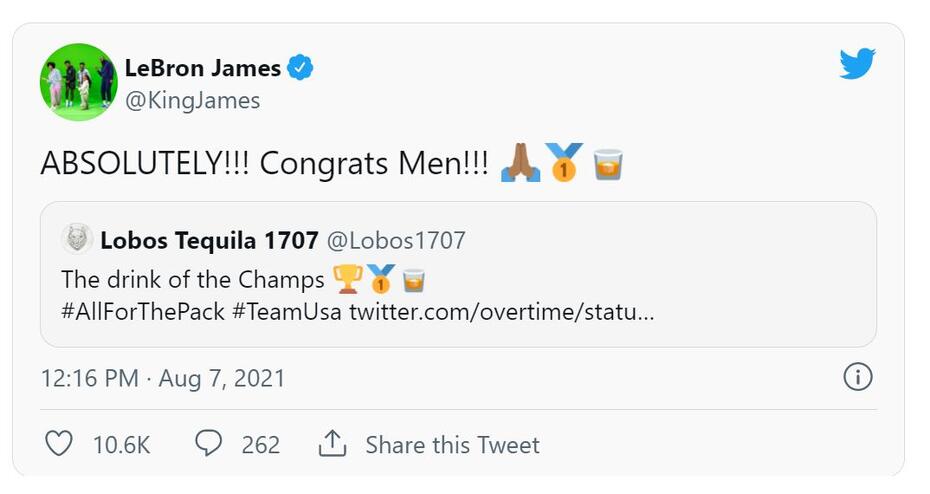Follow the twitter.com/overtime status link
The image size is (930, 494).
pos(501,311)
